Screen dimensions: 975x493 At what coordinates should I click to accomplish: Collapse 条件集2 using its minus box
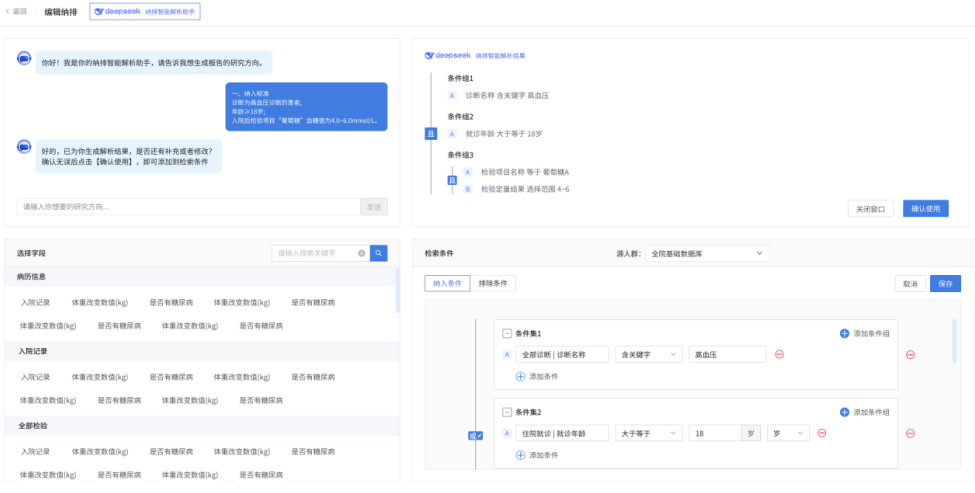506,412
